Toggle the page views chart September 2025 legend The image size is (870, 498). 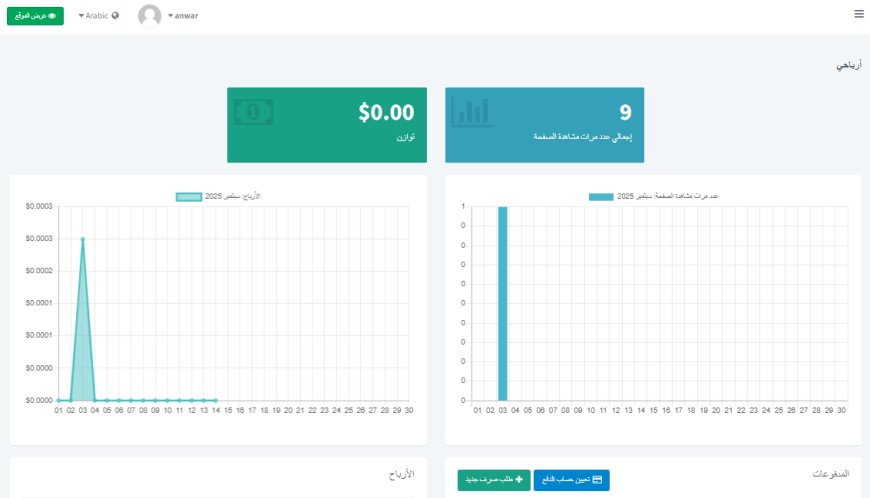(x=601, y=196)
